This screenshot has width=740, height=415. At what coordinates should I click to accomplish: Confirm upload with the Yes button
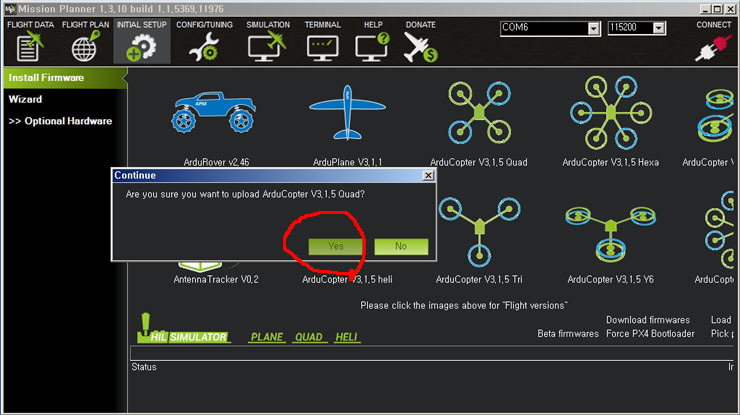336,246
